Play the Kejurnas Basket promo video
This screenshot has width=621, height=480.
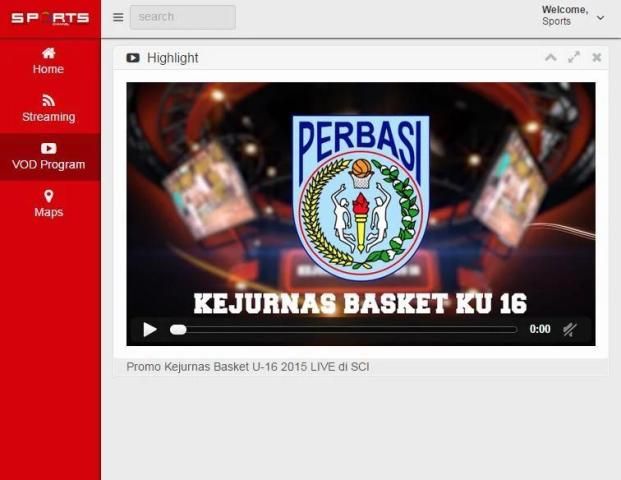click(150, 329)
